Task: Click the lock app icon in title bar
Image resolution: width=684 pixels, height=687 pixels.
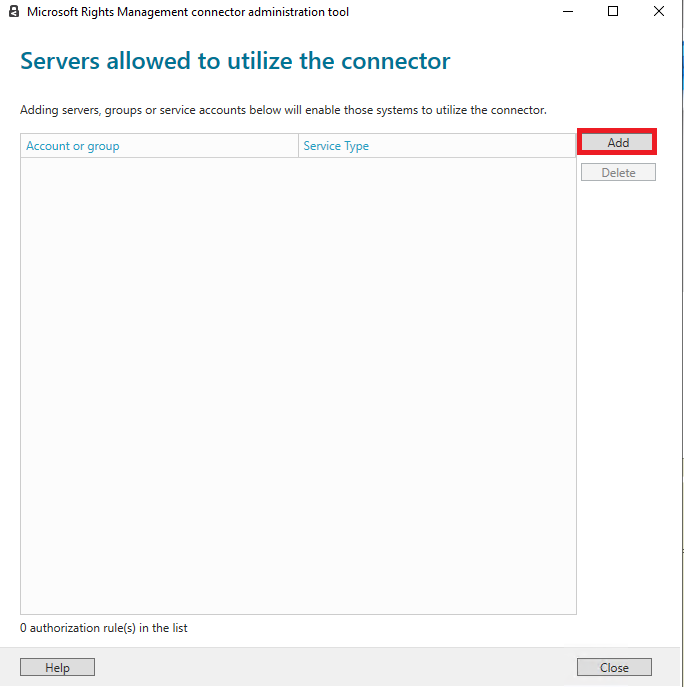Action: [14, 11]
